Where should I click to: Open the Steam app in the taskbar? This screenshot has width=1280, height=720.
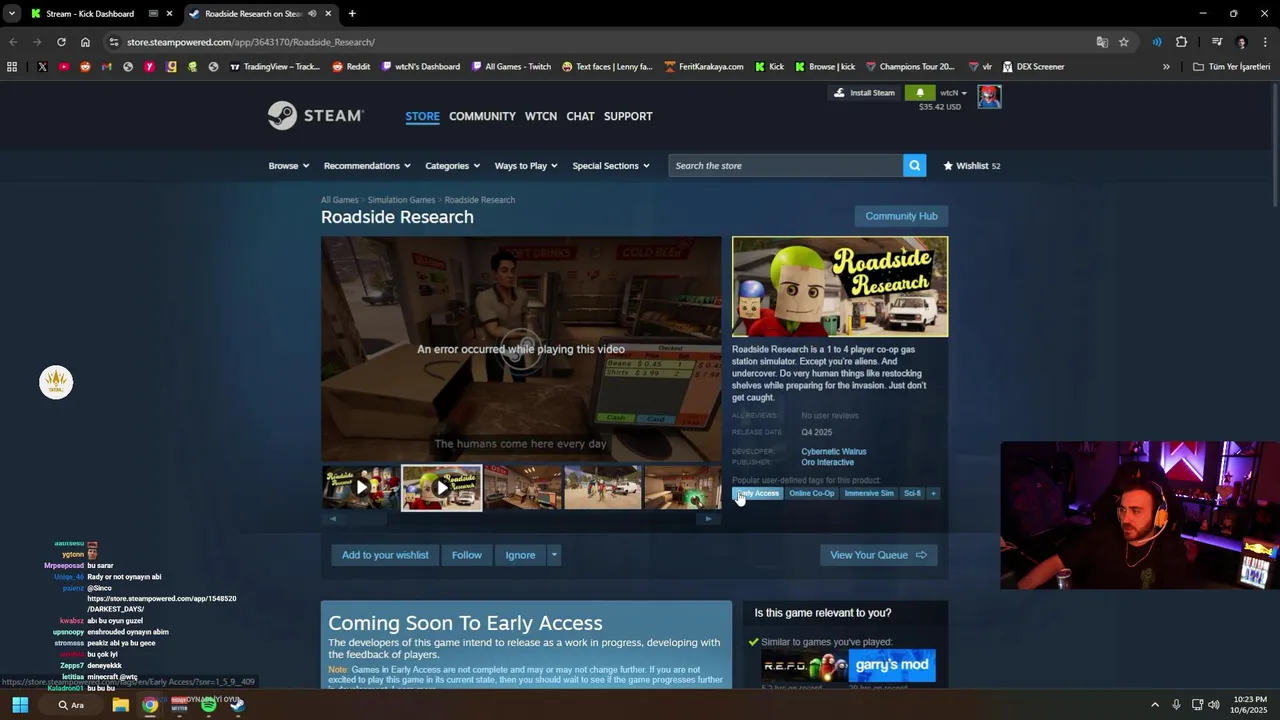point(237,705)
